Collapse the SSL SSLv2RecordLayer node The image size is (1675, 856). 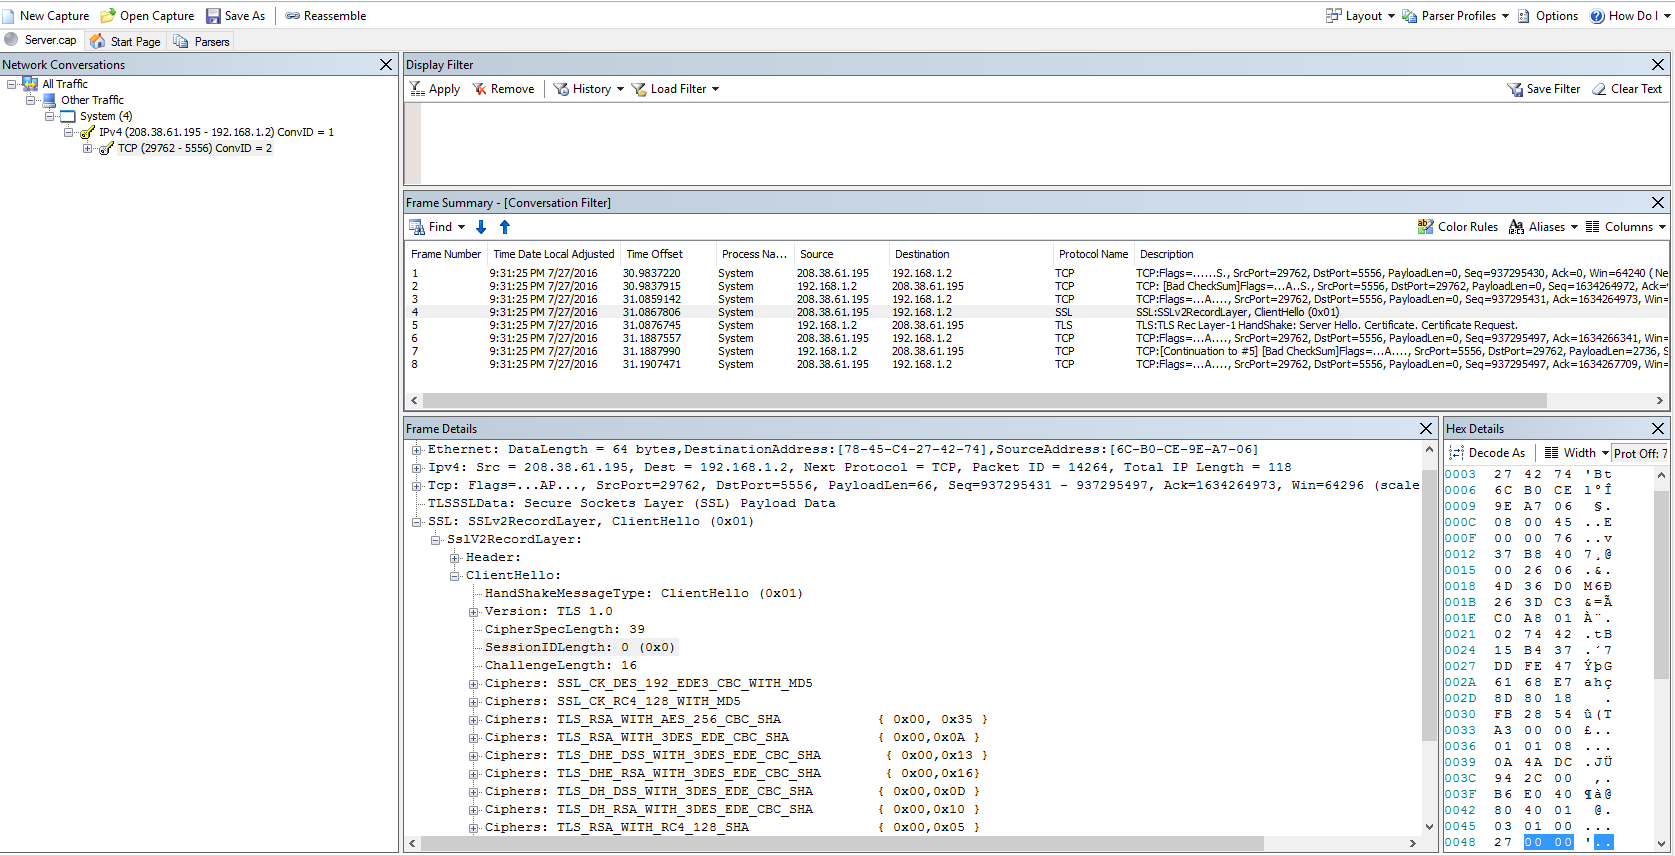tap(417, 522)
